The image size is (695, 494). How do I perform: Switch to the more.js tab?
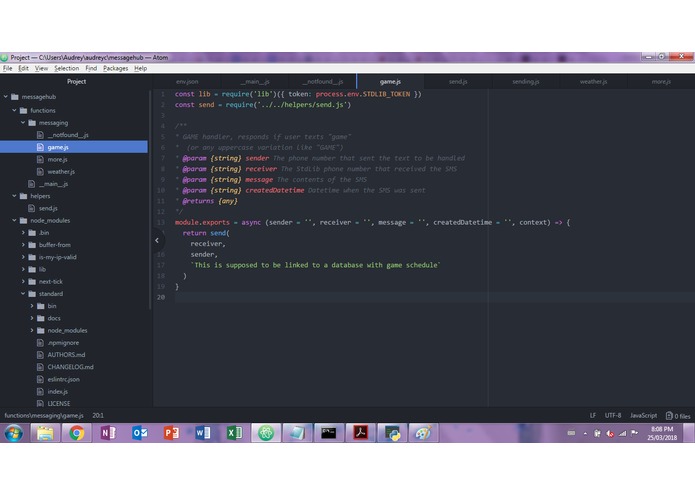[x=661, y=82]
